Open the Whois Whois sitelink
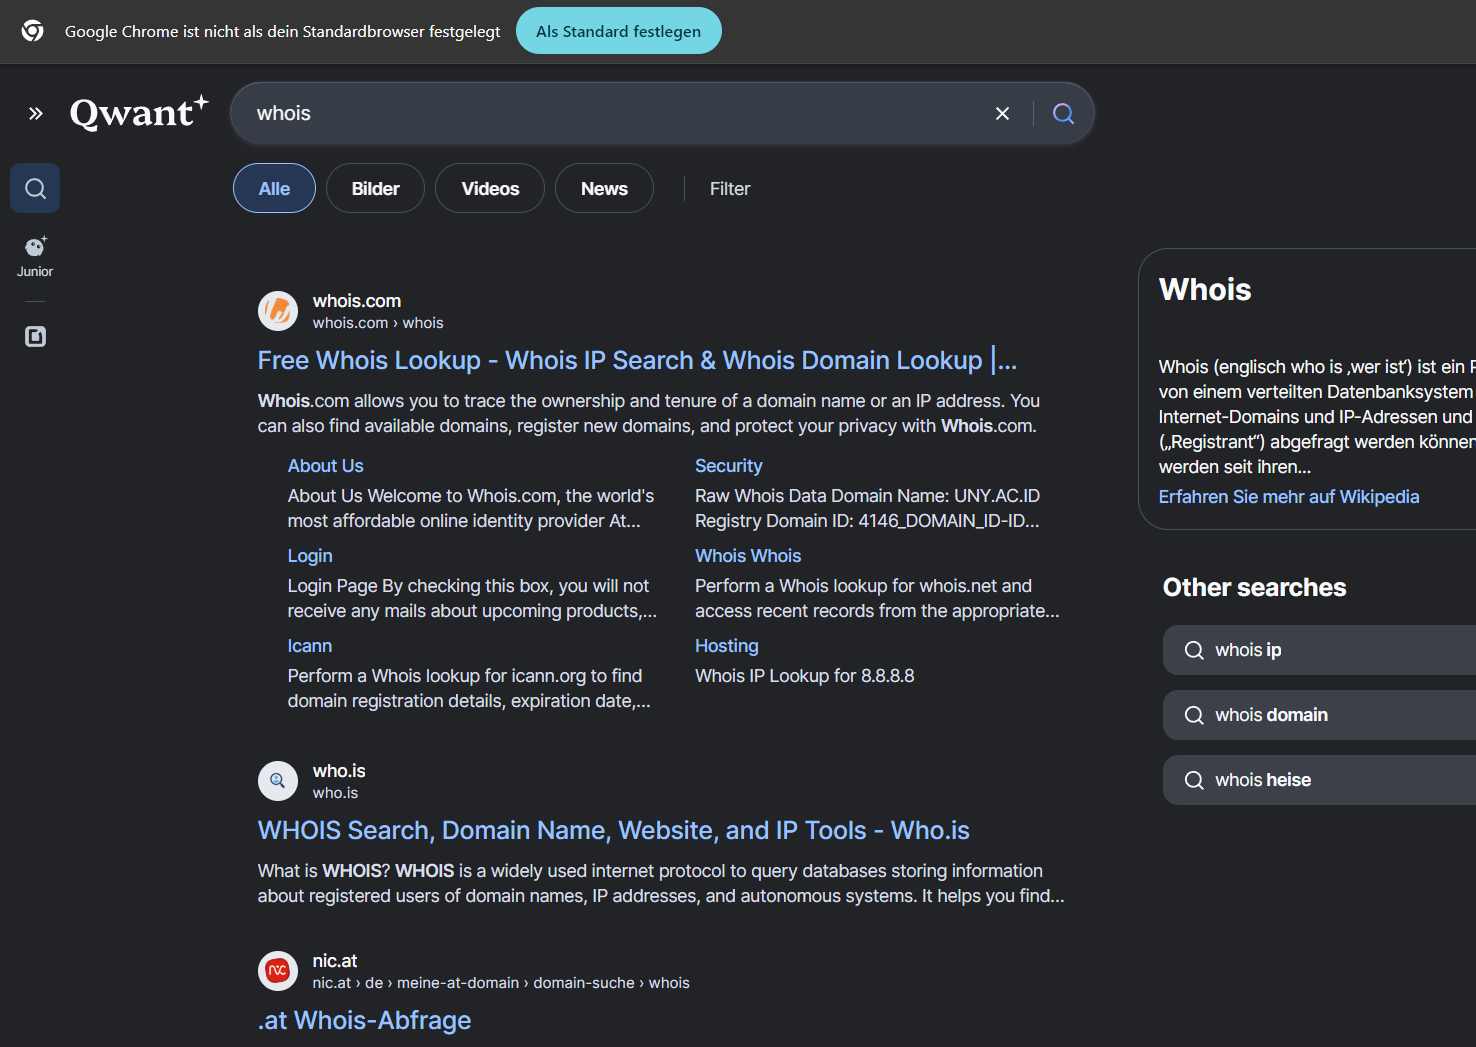The height and width of the screenshot is (1047, 1476). 748,556
